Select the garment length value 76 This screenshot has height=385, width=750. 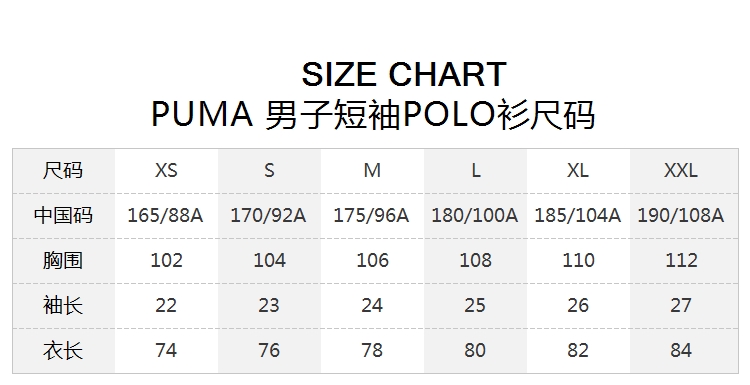click(x=269, y=351)
